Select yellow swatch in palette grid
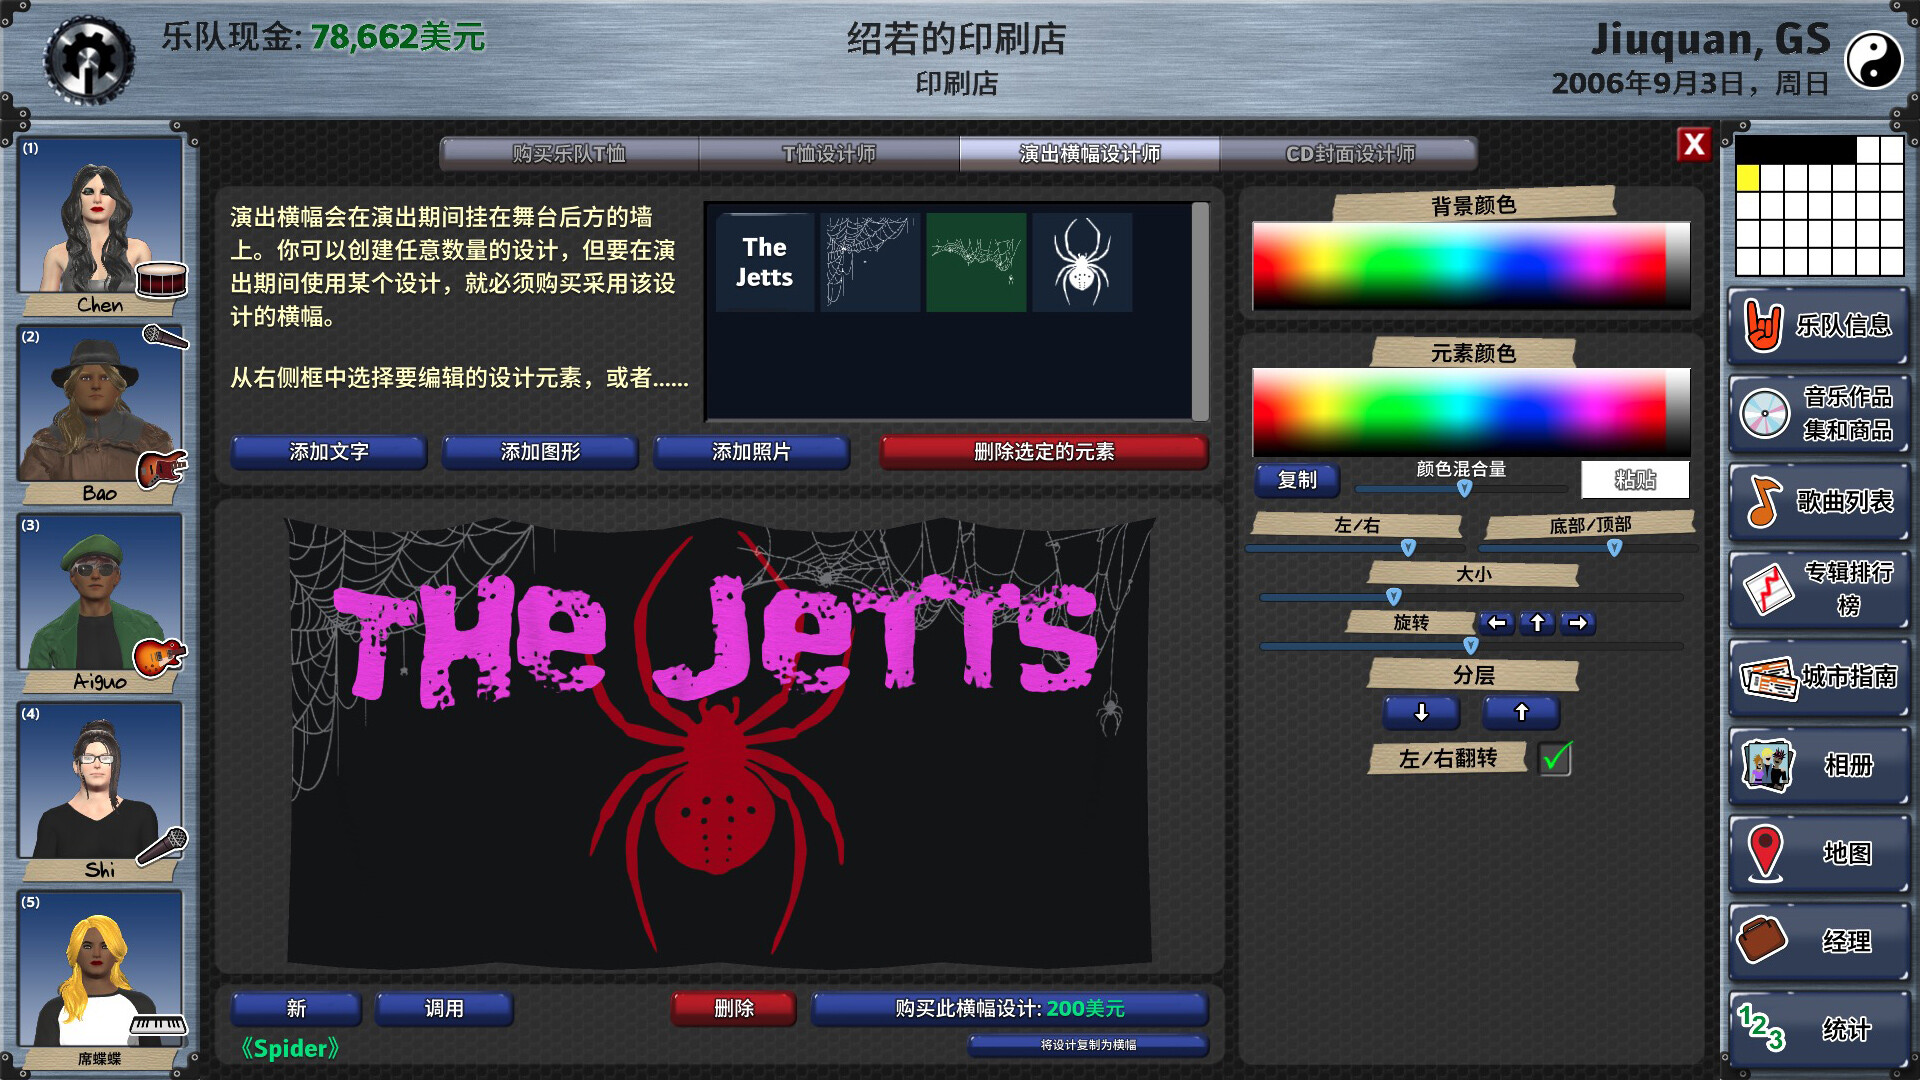Viewport: 1920px width, 1080px height. 1747,178
